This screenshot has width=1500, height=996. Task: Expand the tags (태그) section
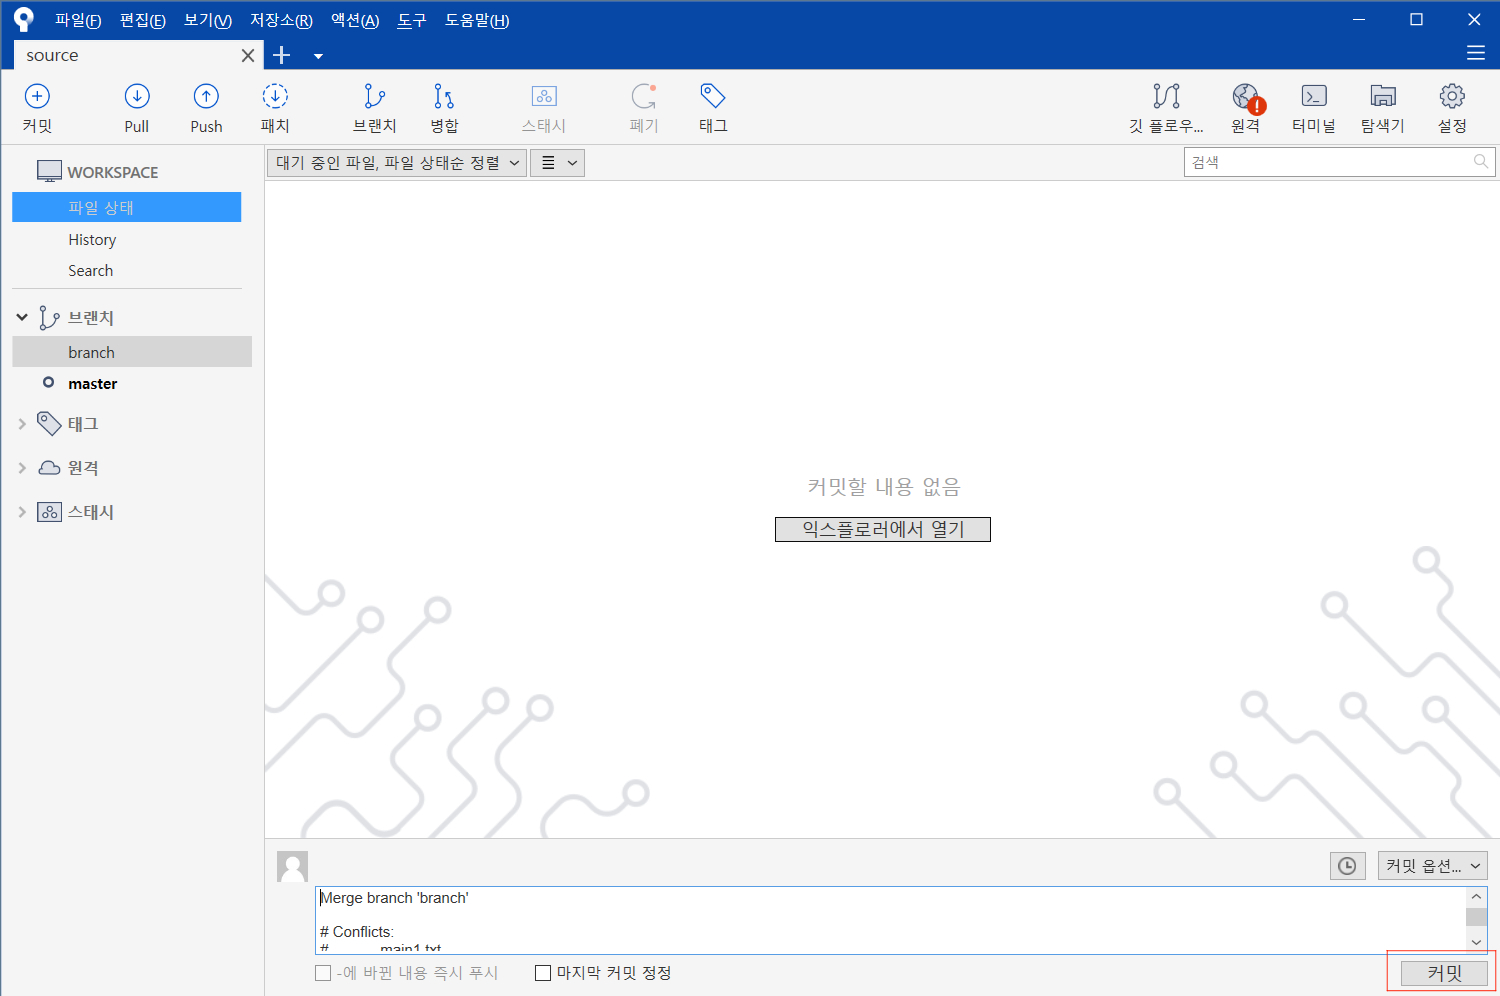(x=22, y=424)
